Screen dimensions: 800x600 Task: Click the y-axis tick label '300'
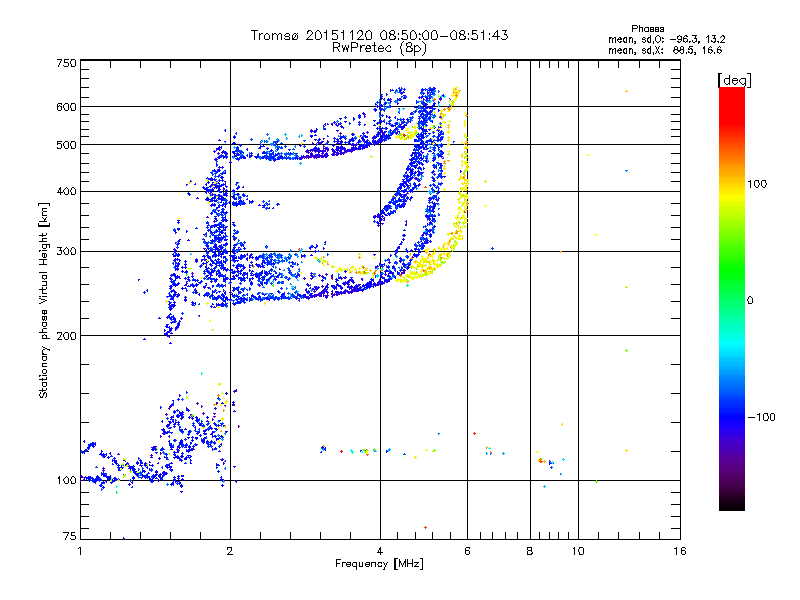(x=66, y=252)
